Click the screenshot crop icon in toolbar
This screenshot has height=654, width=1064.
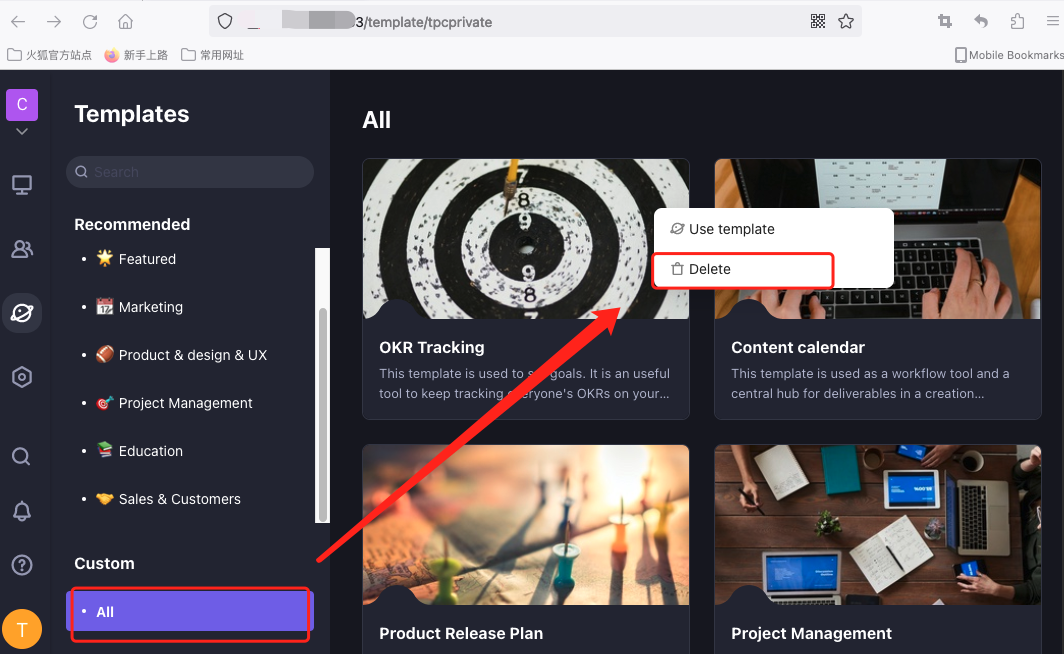pyautogui.click(x=945, y=21)
